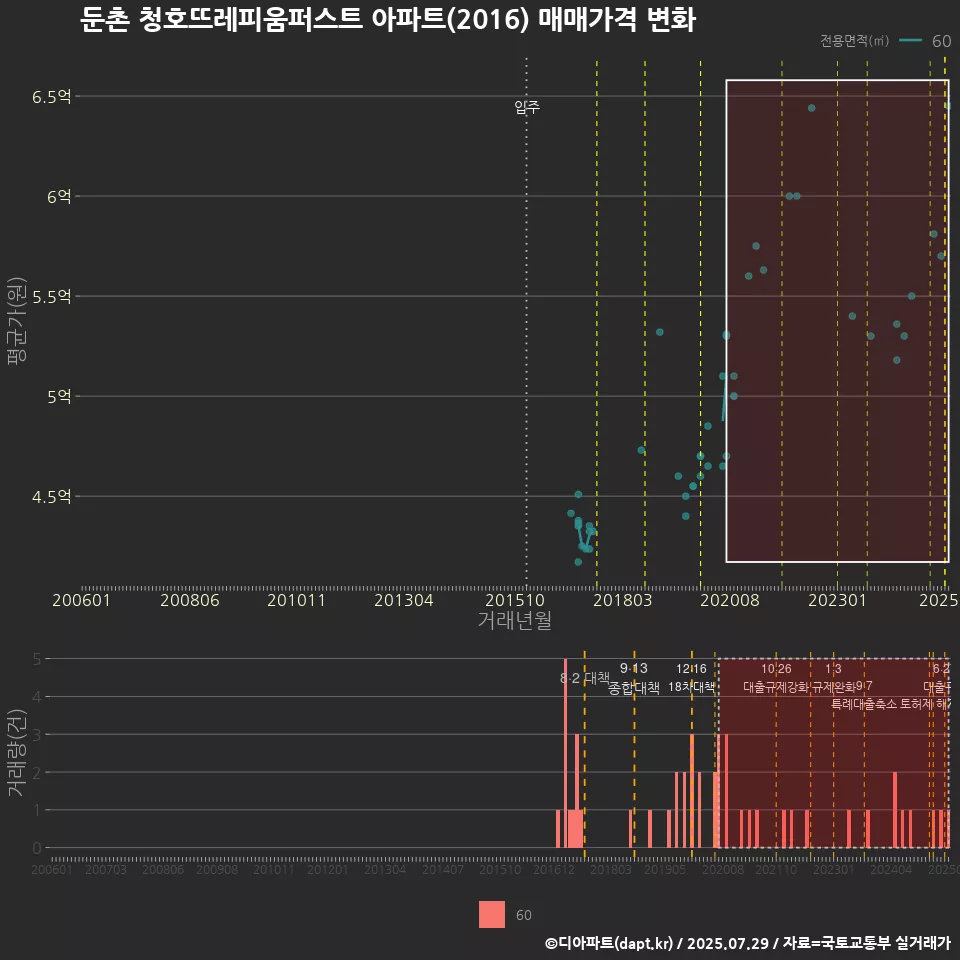Click '200703' on the volume chart x-axis
This screenshot has width=960, height=960.
point(106,869)
